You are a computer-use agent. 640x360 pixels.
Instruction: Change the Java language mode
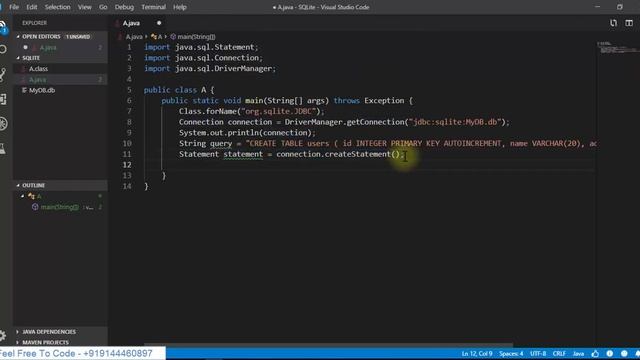[x=578, y=353]
